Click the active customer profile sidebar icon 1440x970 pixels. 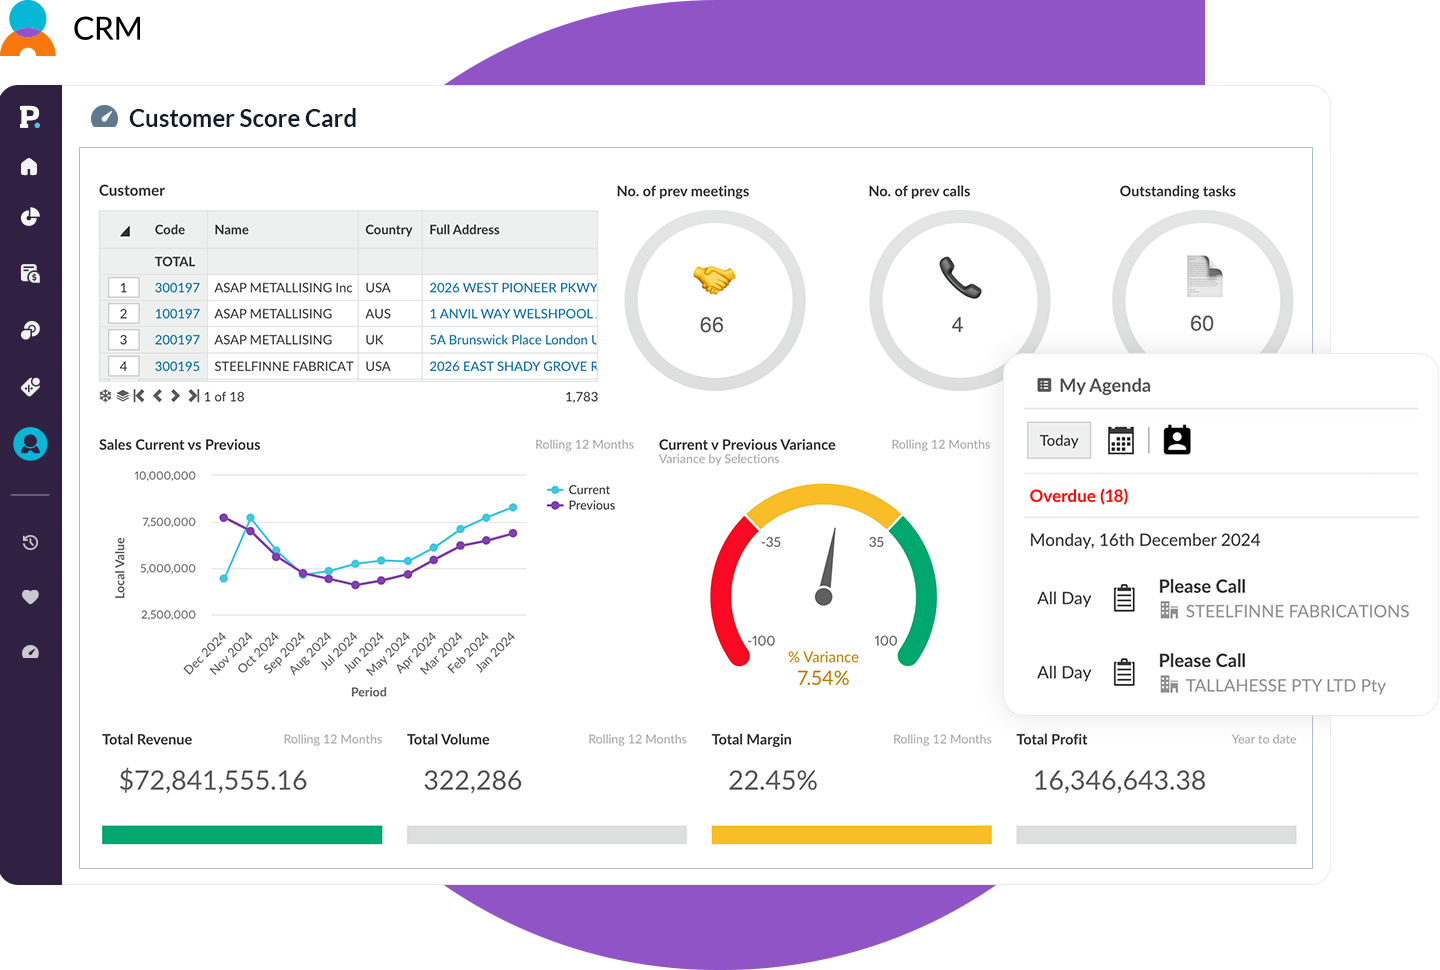point(30,443)
